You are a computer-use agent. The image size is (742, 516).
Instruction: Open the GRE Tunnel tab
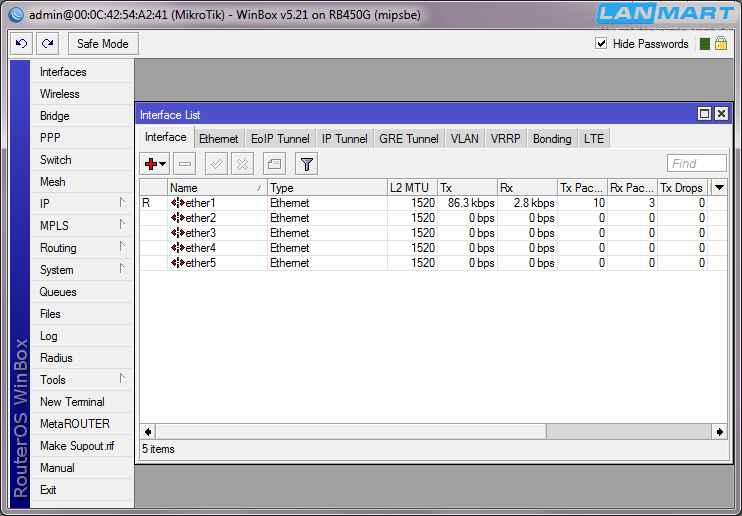coord(409,139)
